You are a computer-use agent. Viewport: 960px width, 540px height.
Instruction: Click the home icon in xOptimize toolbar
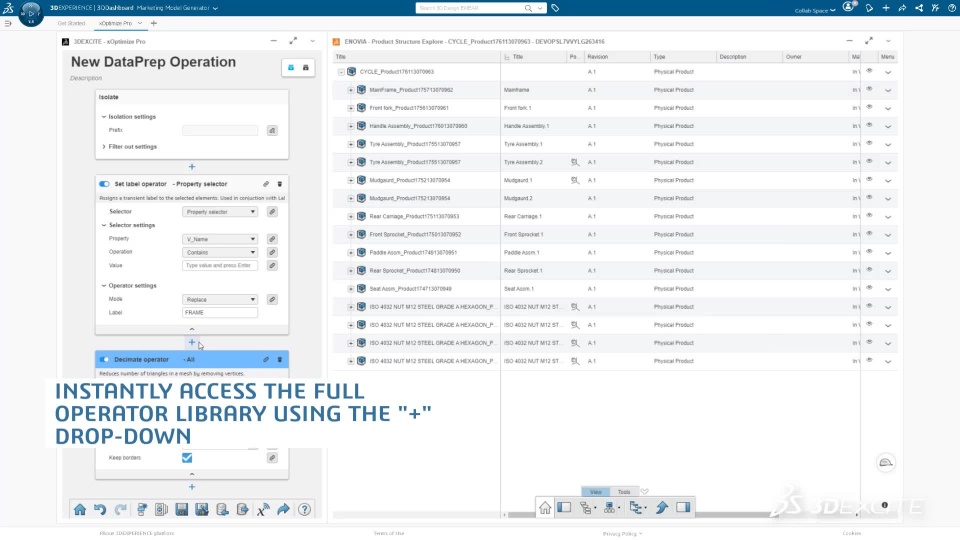click(80, 509)
